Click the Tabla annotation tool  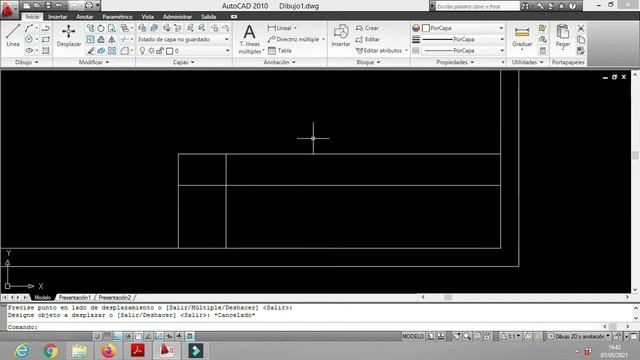click(x=280, y=51)
